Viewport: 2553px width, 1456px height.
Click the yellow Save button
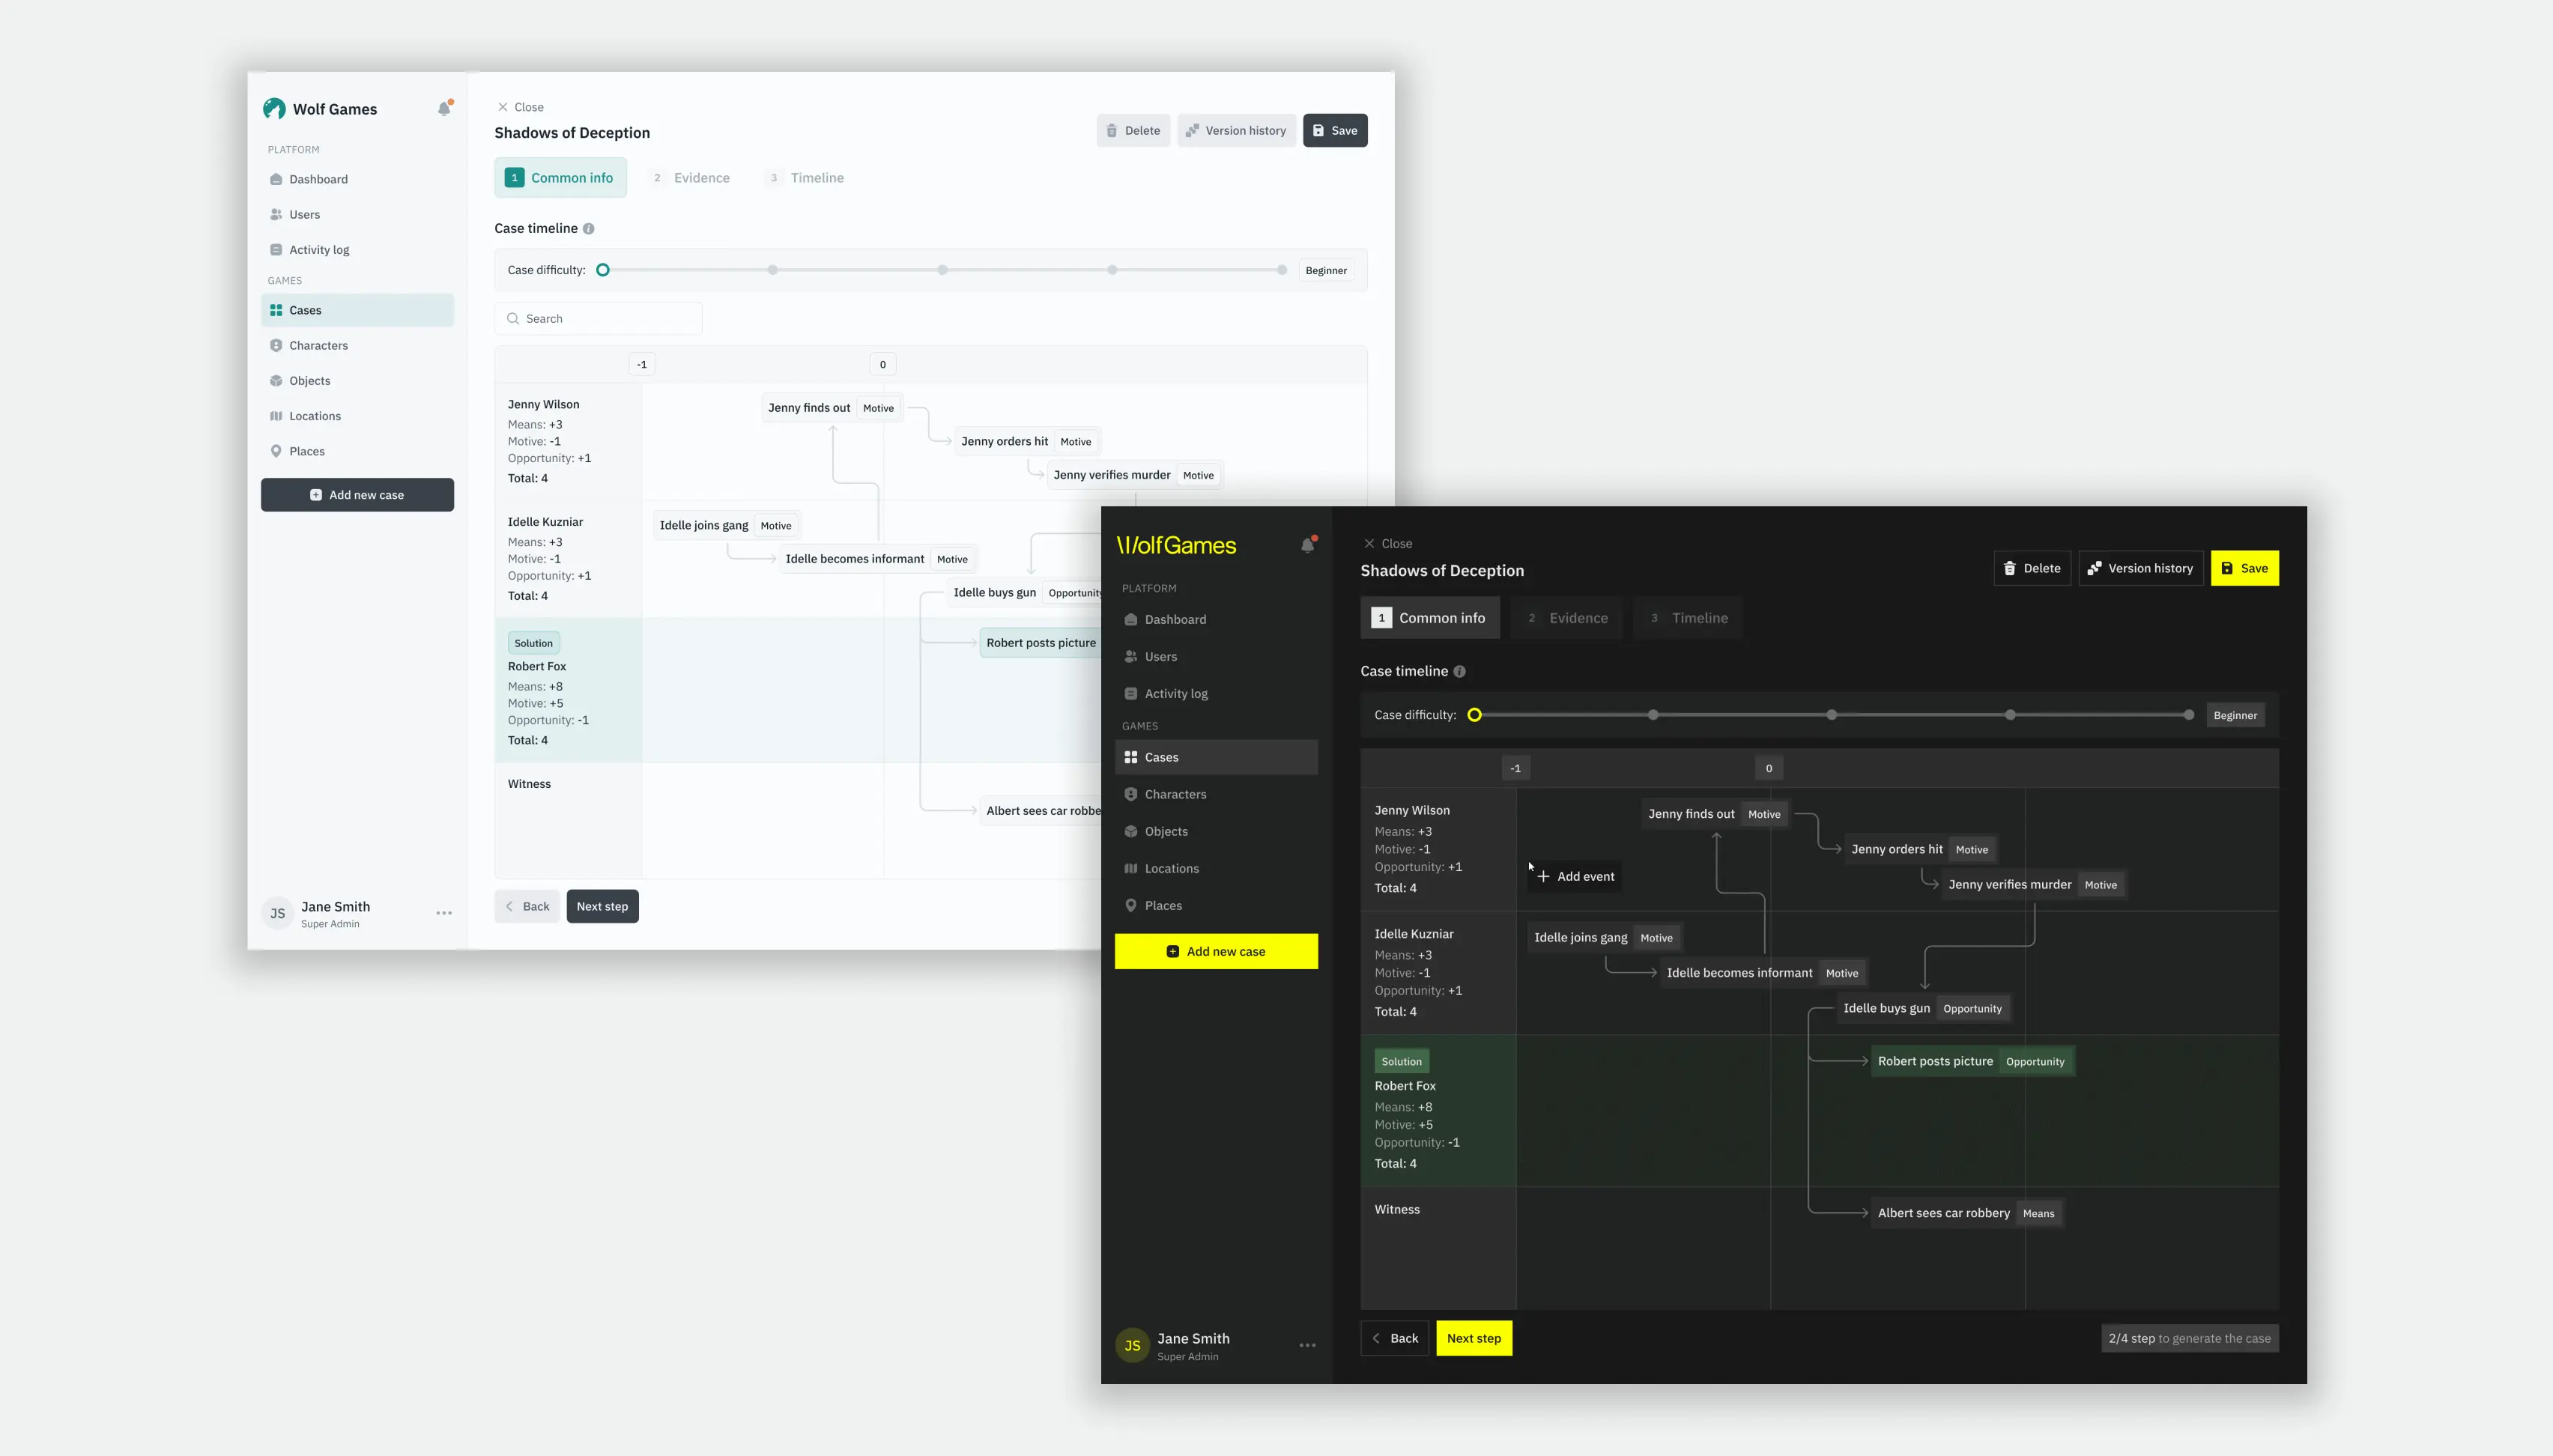point(2245,568)
